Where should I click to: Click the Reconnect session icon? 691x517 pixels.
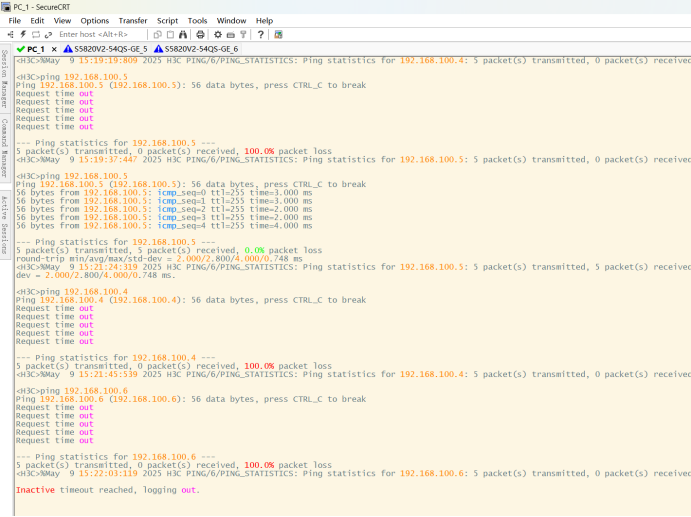36,34
